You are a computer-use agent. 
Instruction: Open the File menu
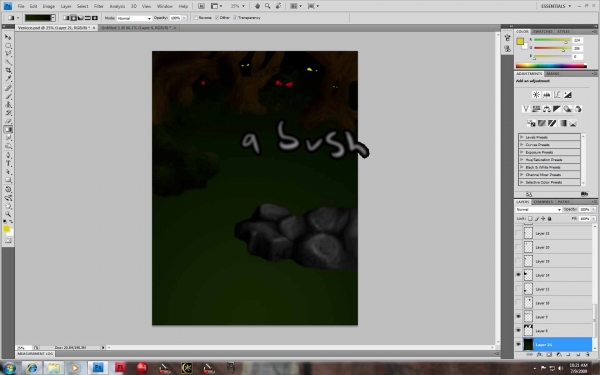pos(21,6)
